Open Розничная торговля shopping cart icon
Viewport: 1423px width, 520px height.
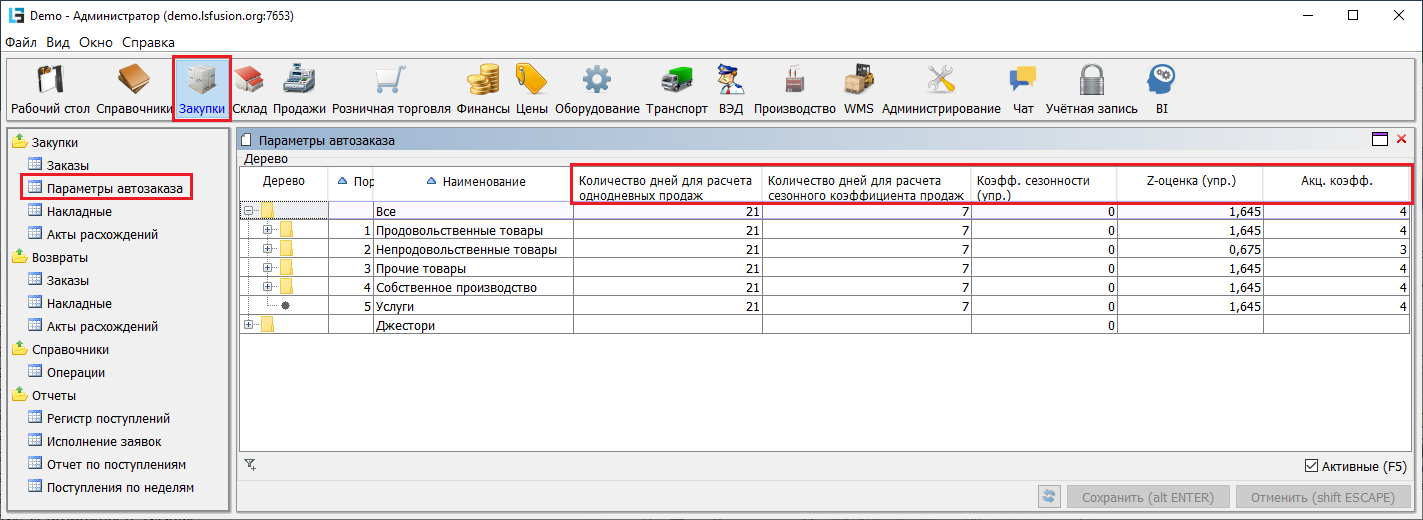(390, 80)
